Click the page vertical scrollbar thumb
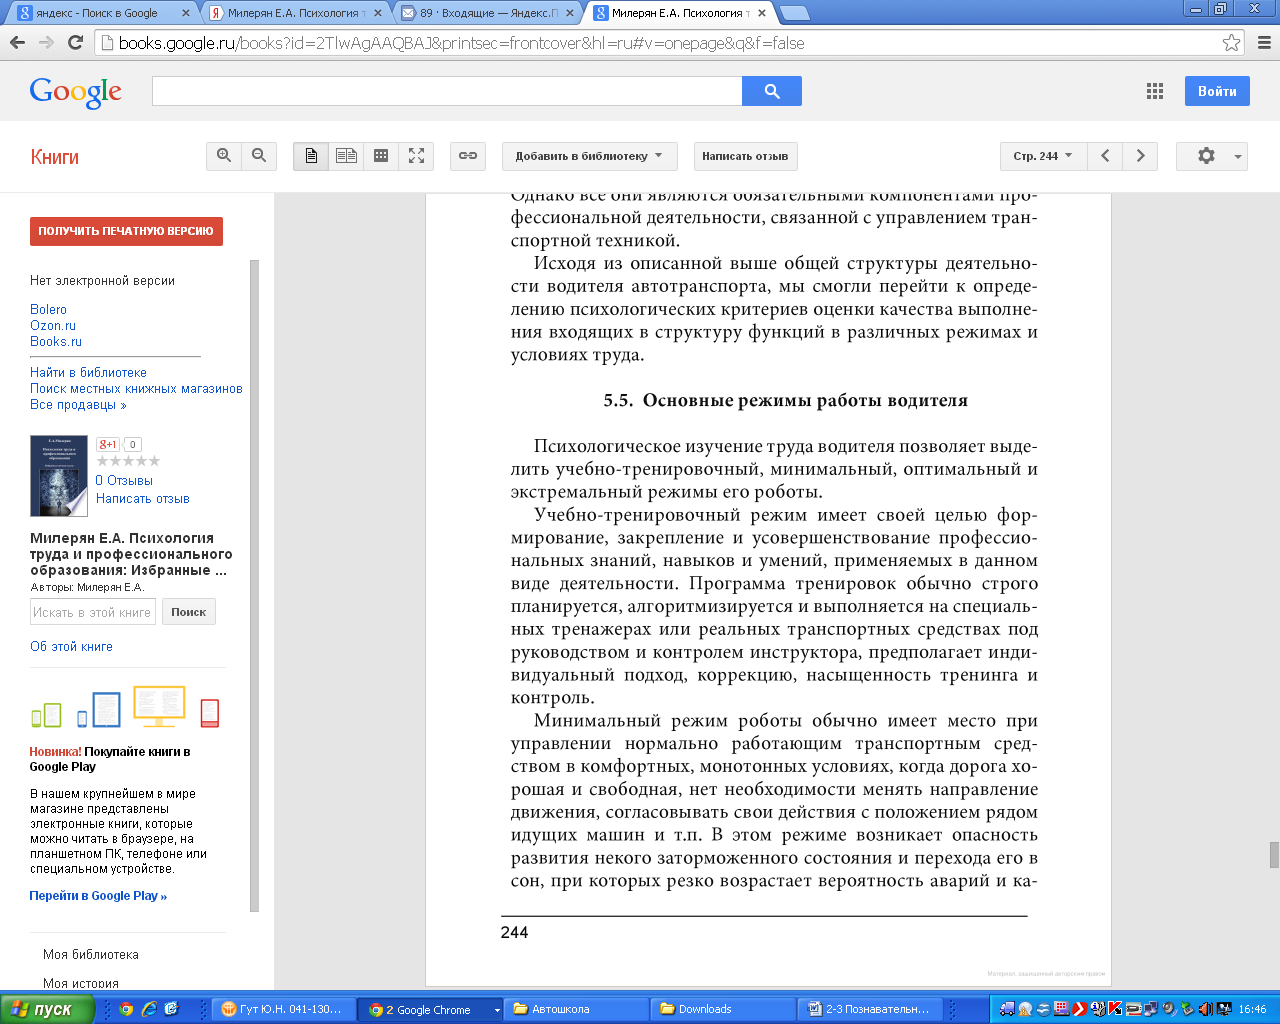The width and height of the screenshot is (1280, 1024). point(1274,855)
